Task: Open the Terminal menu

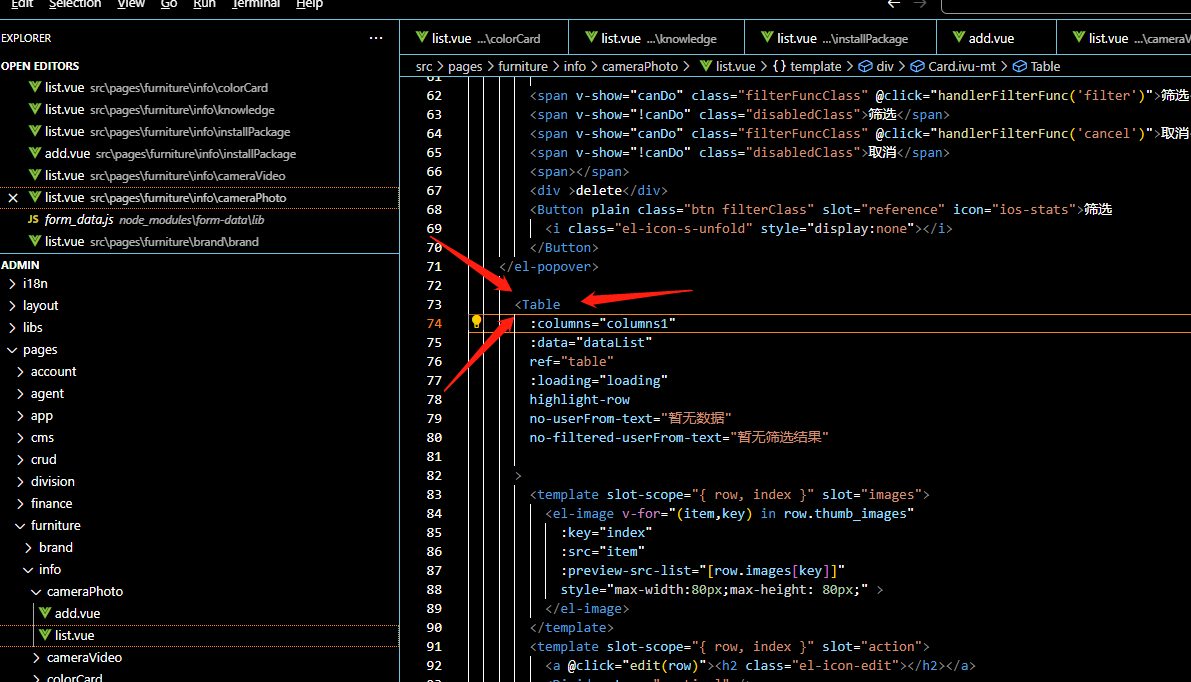Action: (256, 4)
